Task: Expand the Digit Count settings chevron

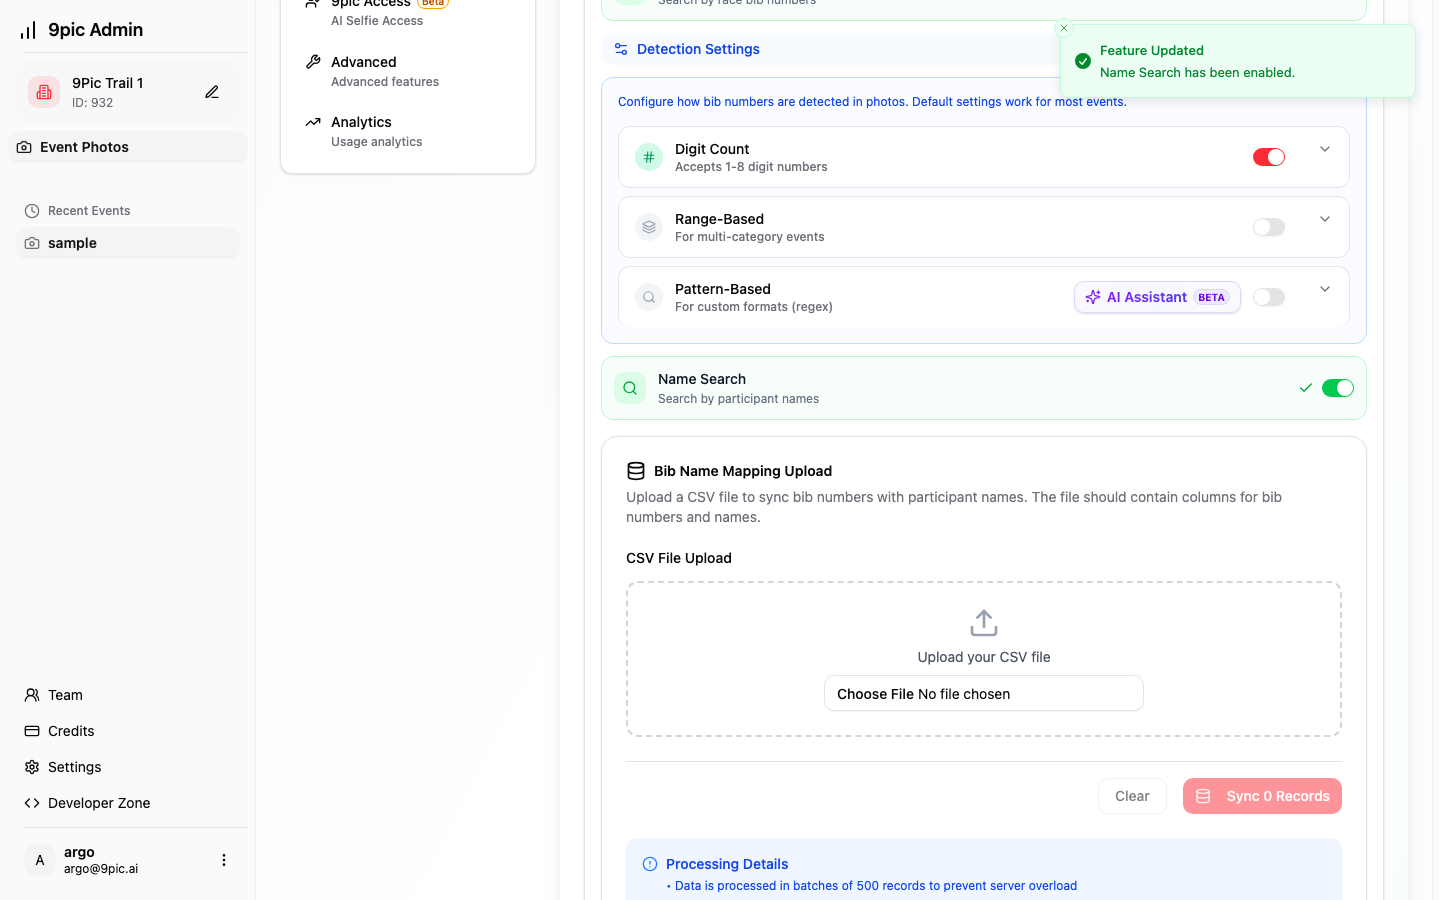Action: pos(1325,150)
